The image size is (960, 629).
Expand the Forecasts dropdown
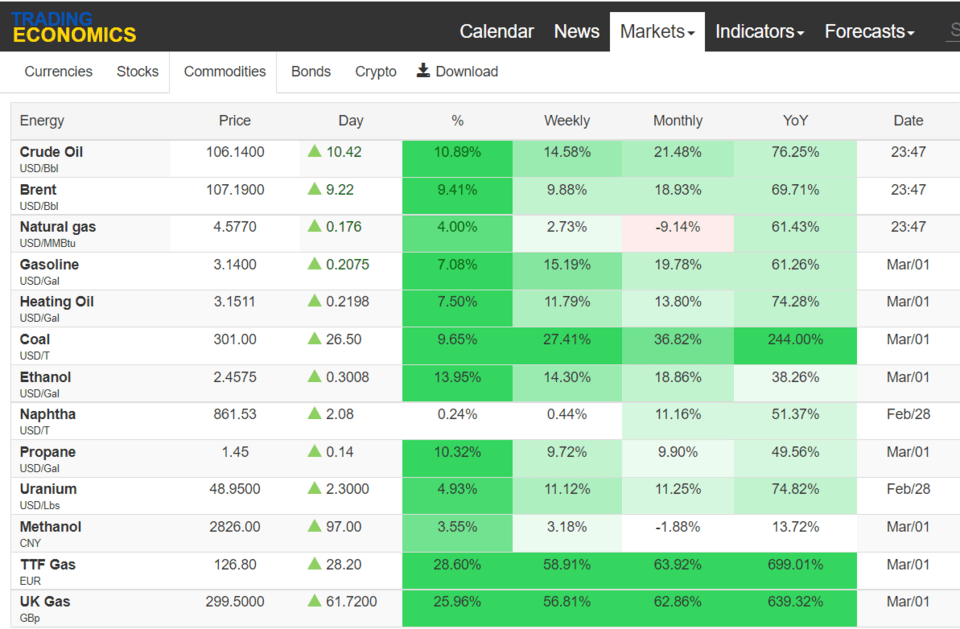(x=869, y=31)
